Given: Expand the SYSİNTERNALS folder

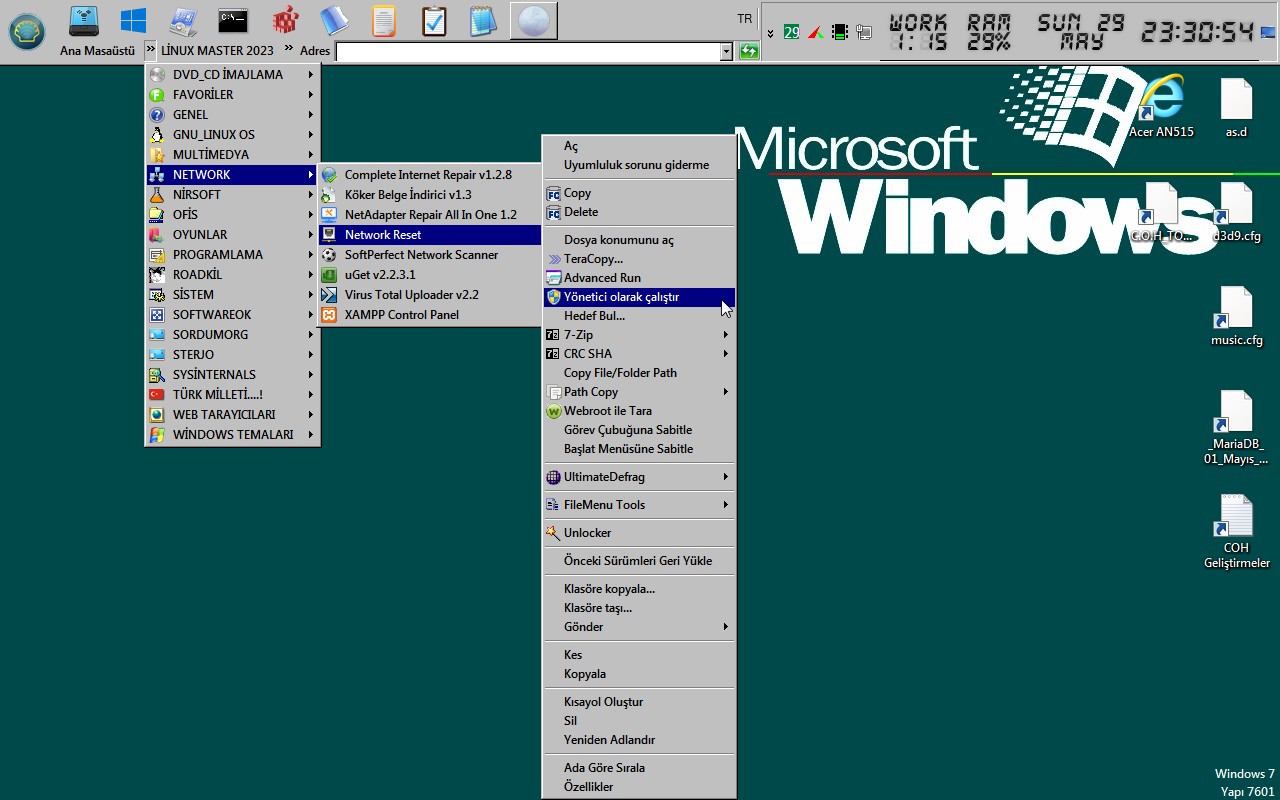Looking at the screenshot, I should 233,375.
